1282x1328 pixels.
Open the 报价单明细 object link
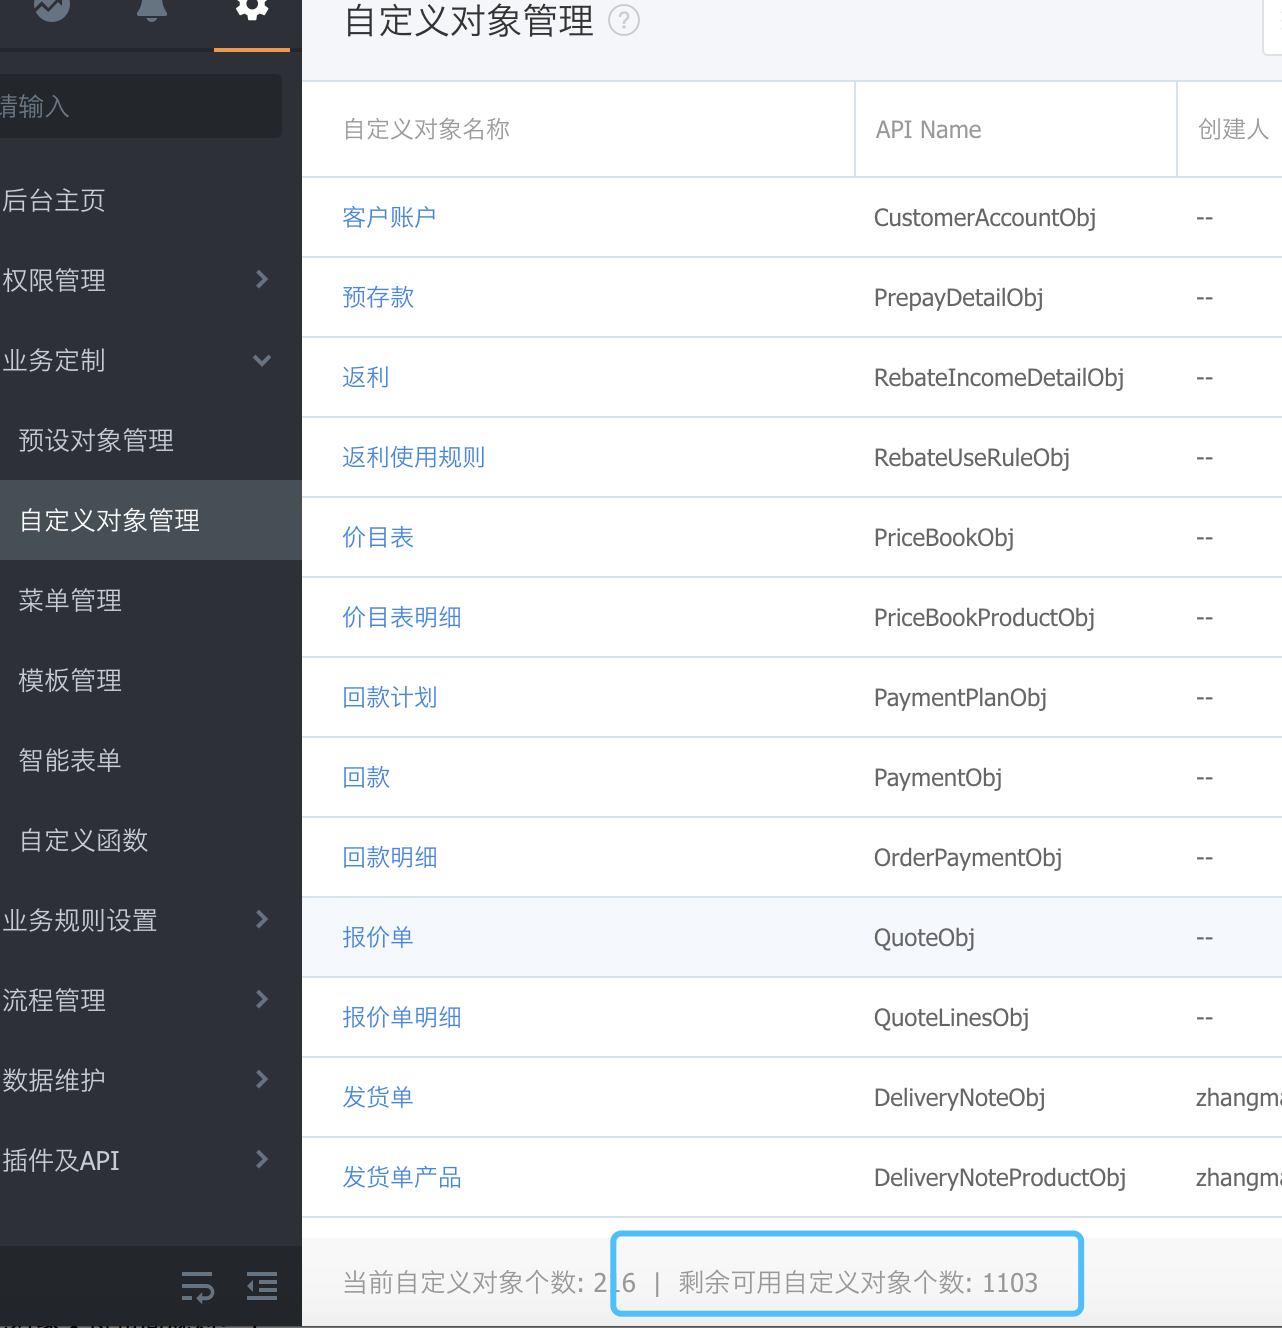click(402, 1017)
